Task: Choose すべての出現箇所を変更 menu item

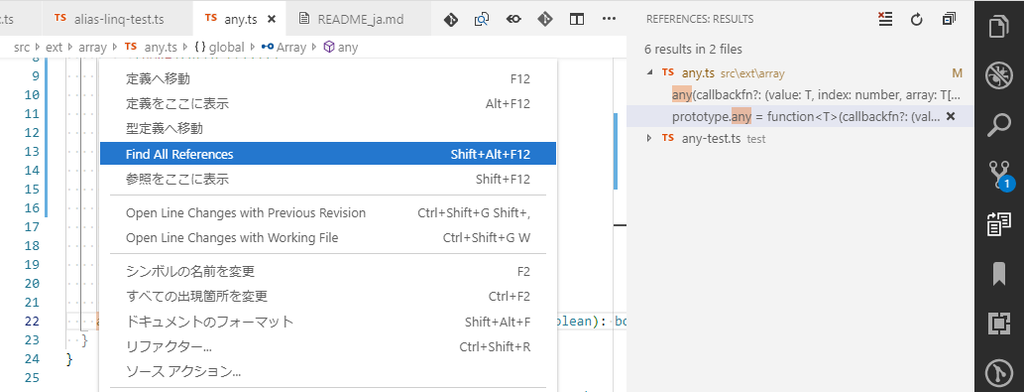Action: click(x=328, y=297)
